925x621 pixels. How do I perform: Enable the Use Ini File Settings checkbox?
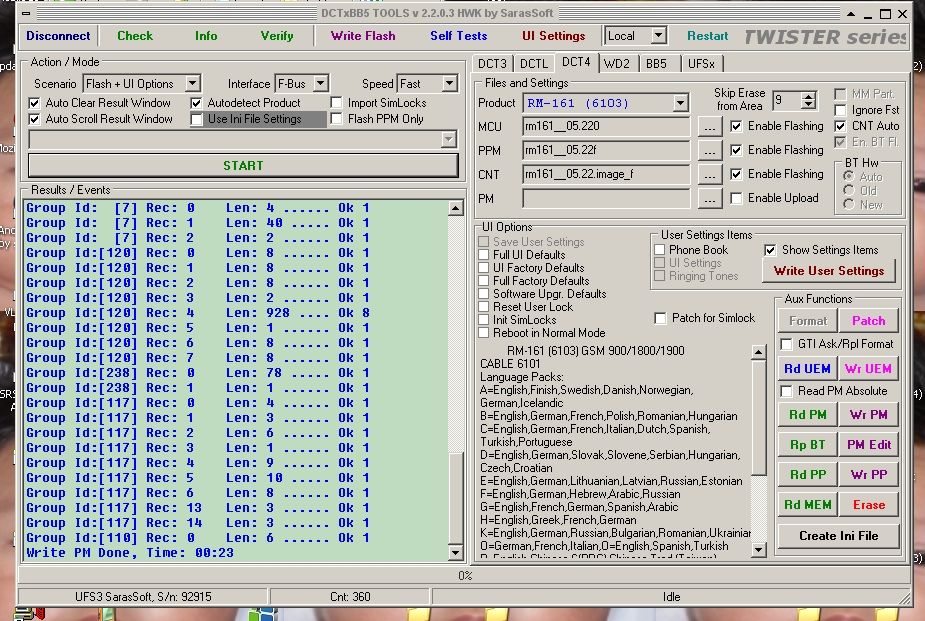tap(197, 119)
